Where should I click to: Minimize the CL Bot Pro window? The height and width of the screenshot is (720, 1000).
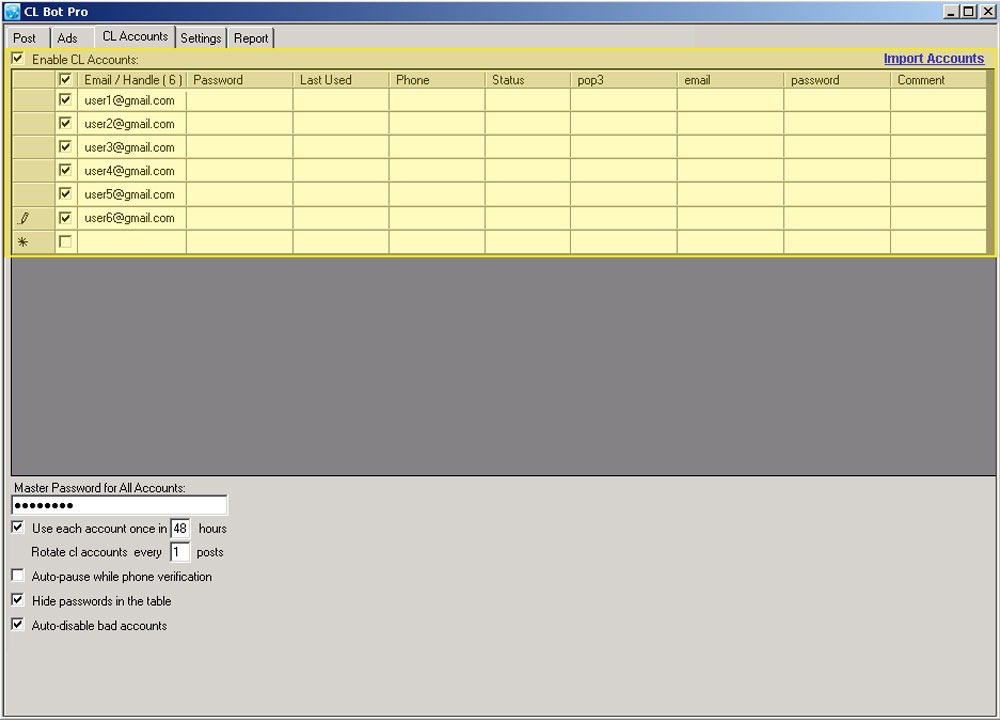point(951,11)
